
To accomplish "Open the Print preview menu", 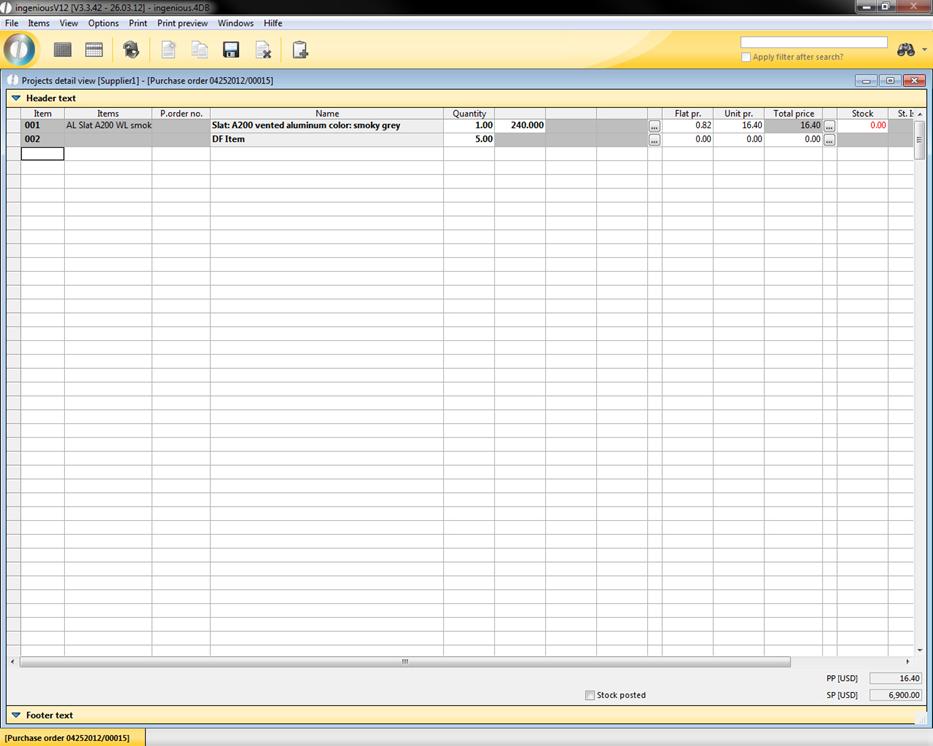I will click(x=182, y=23).
